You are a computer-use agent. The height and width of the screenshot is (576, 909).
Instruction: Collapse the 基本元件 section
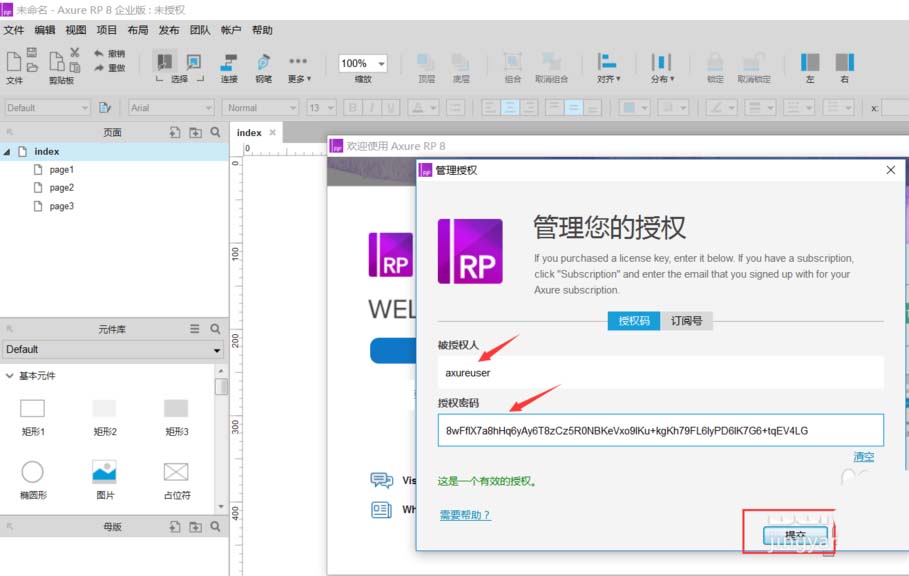[10, 376]
